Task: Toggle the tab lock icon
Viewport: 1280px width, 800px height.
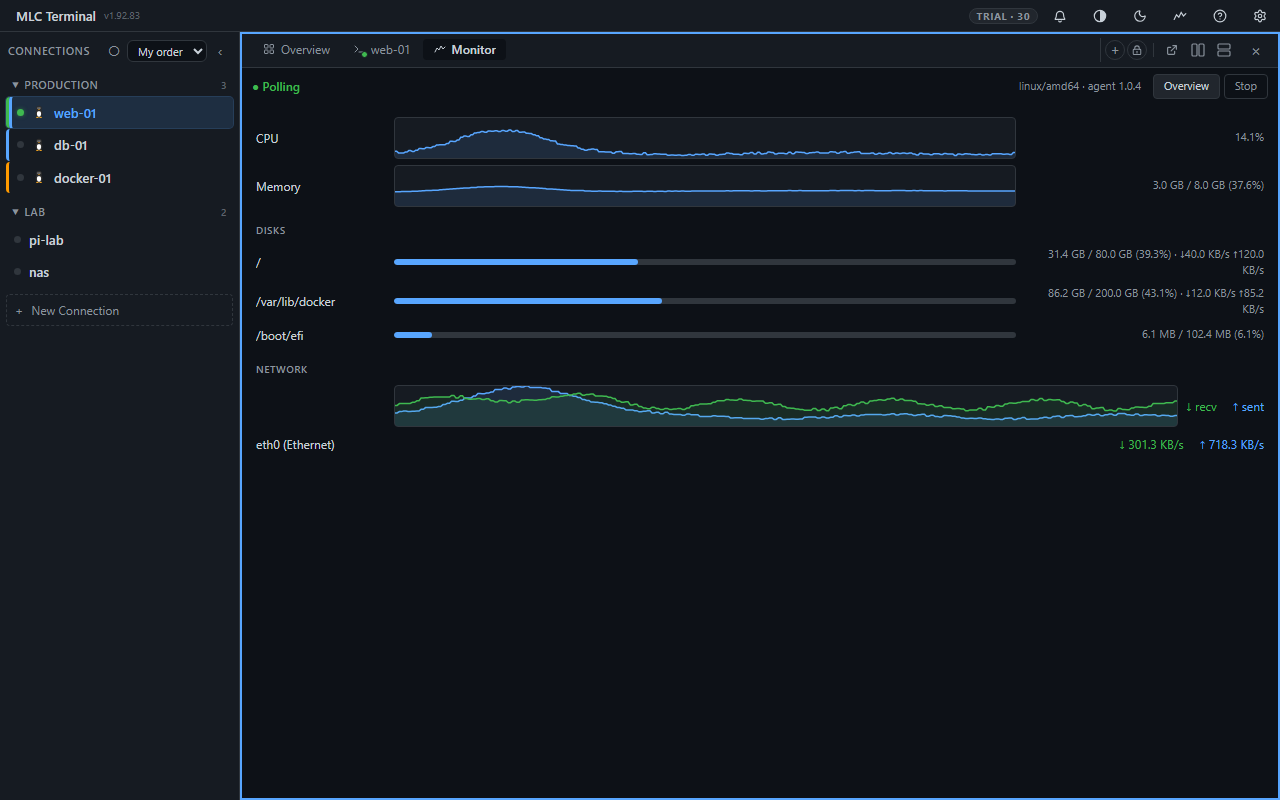Action: (1137, 50)
